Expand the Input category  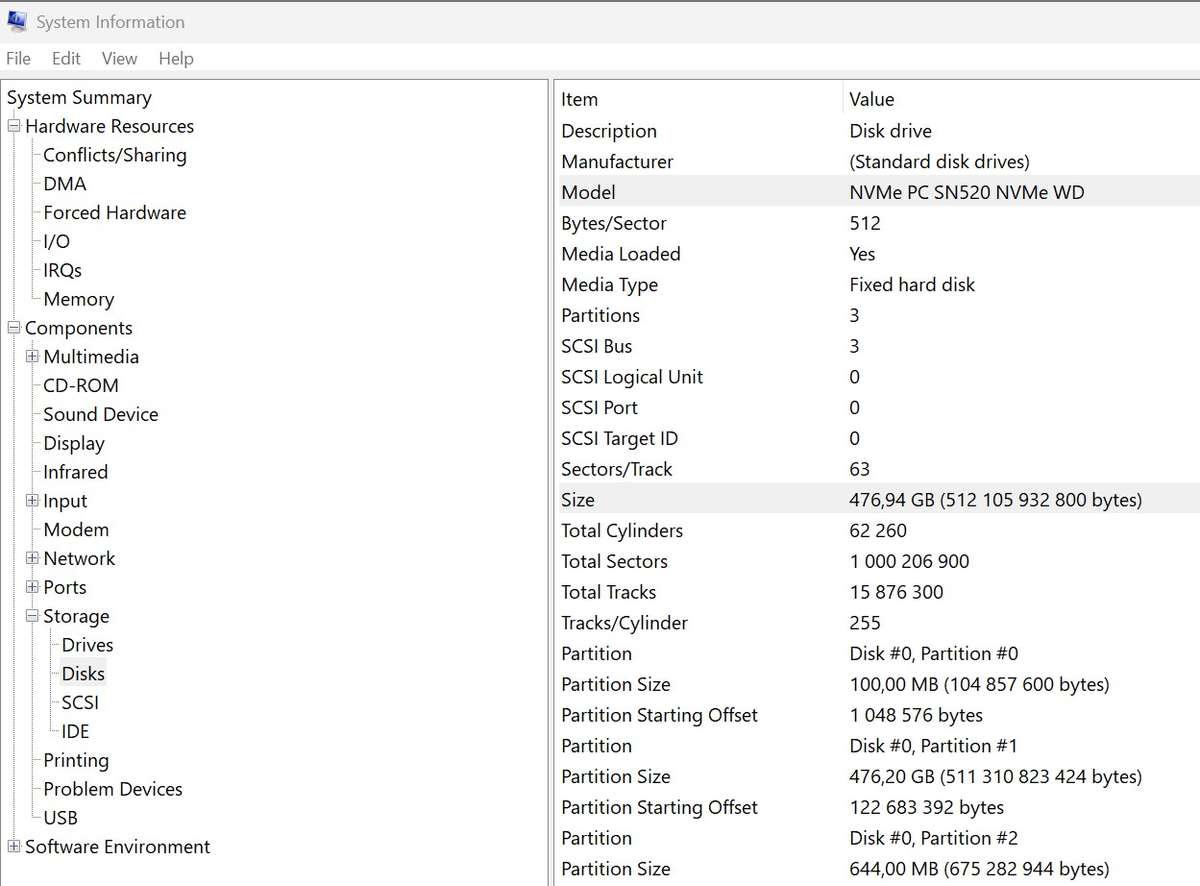click(x=32, y=501)
